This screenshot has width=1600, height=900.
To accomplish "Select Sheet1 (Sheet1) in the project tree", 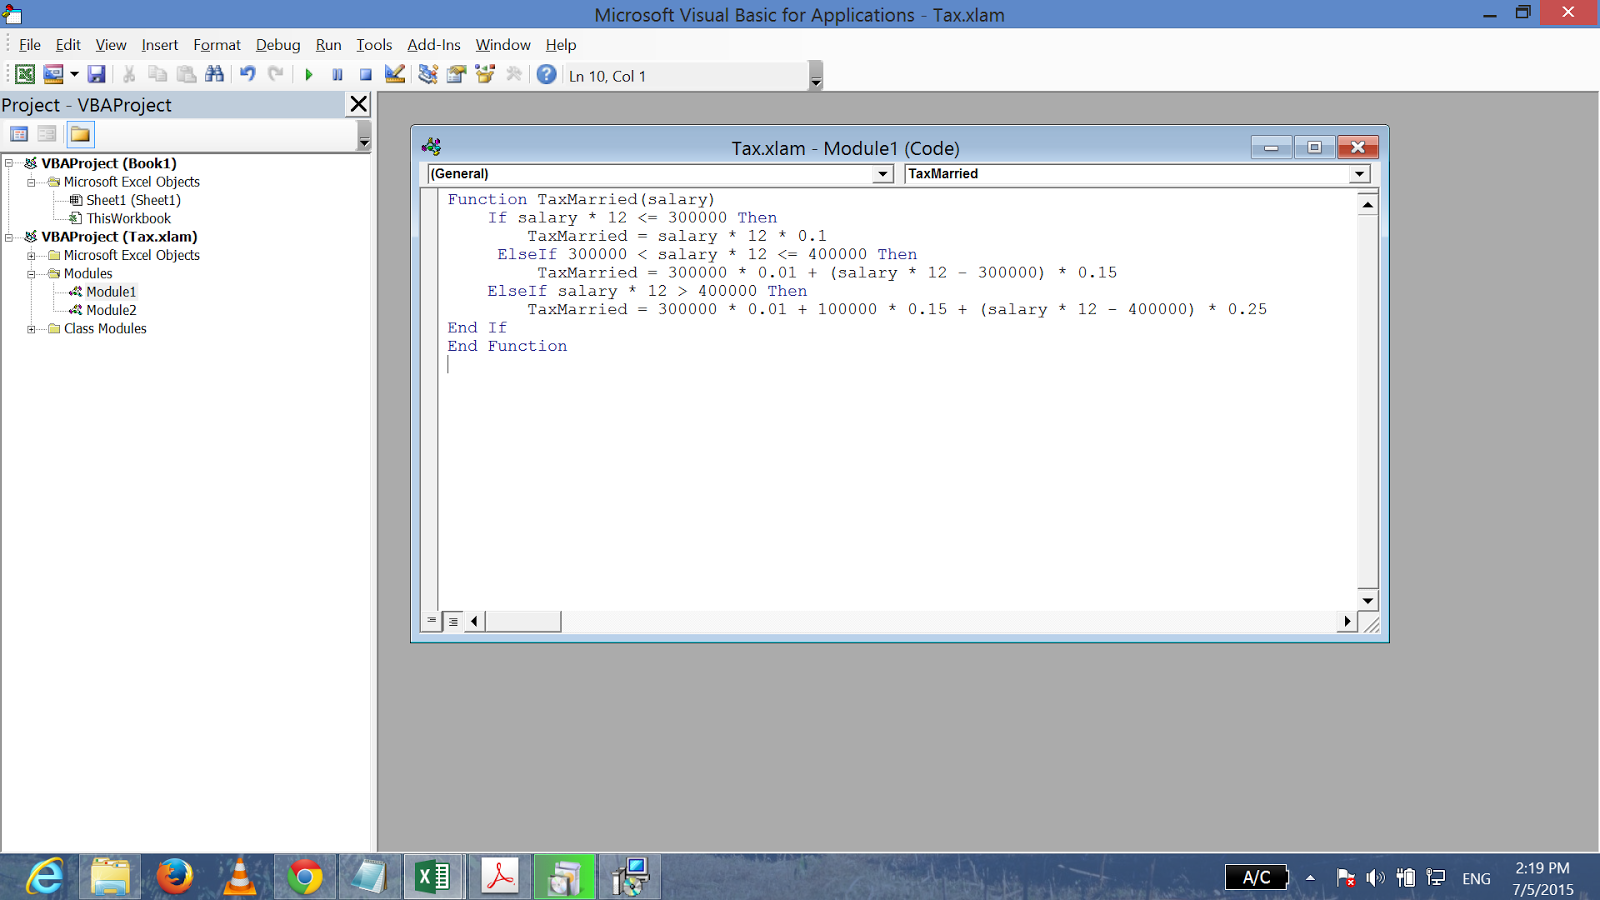I will (133, 200).
